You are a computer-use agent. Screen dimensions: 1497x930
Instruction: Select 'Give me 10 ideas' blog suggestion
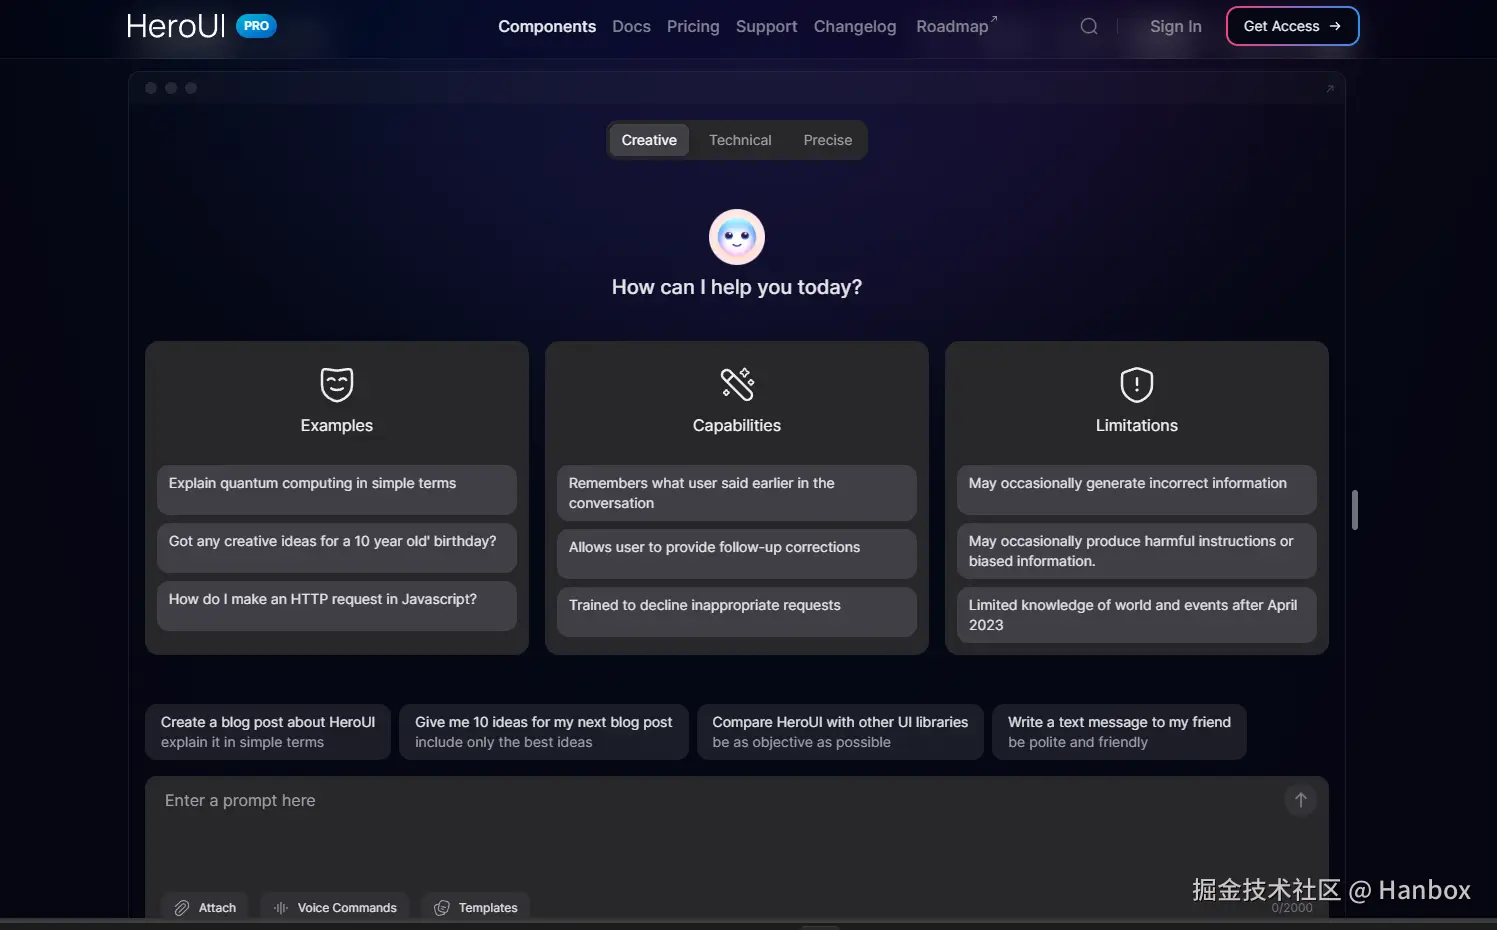point(544,732)
